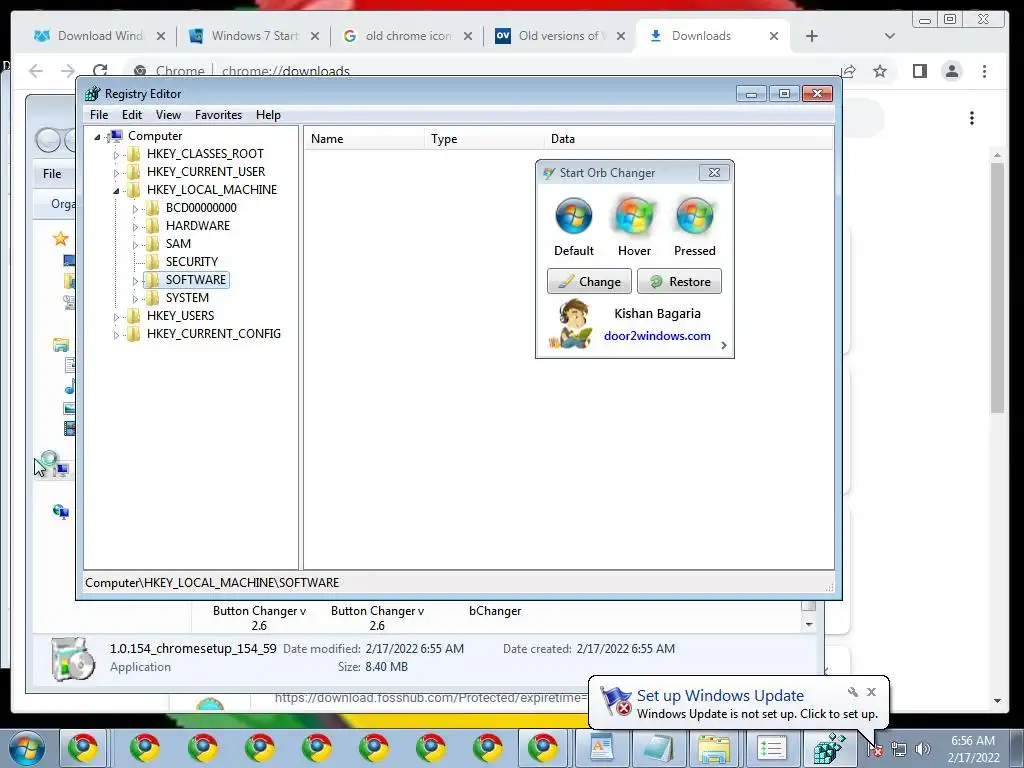Click the Kishan Bagaria avatar image
1024x768 pixels.
571,324
